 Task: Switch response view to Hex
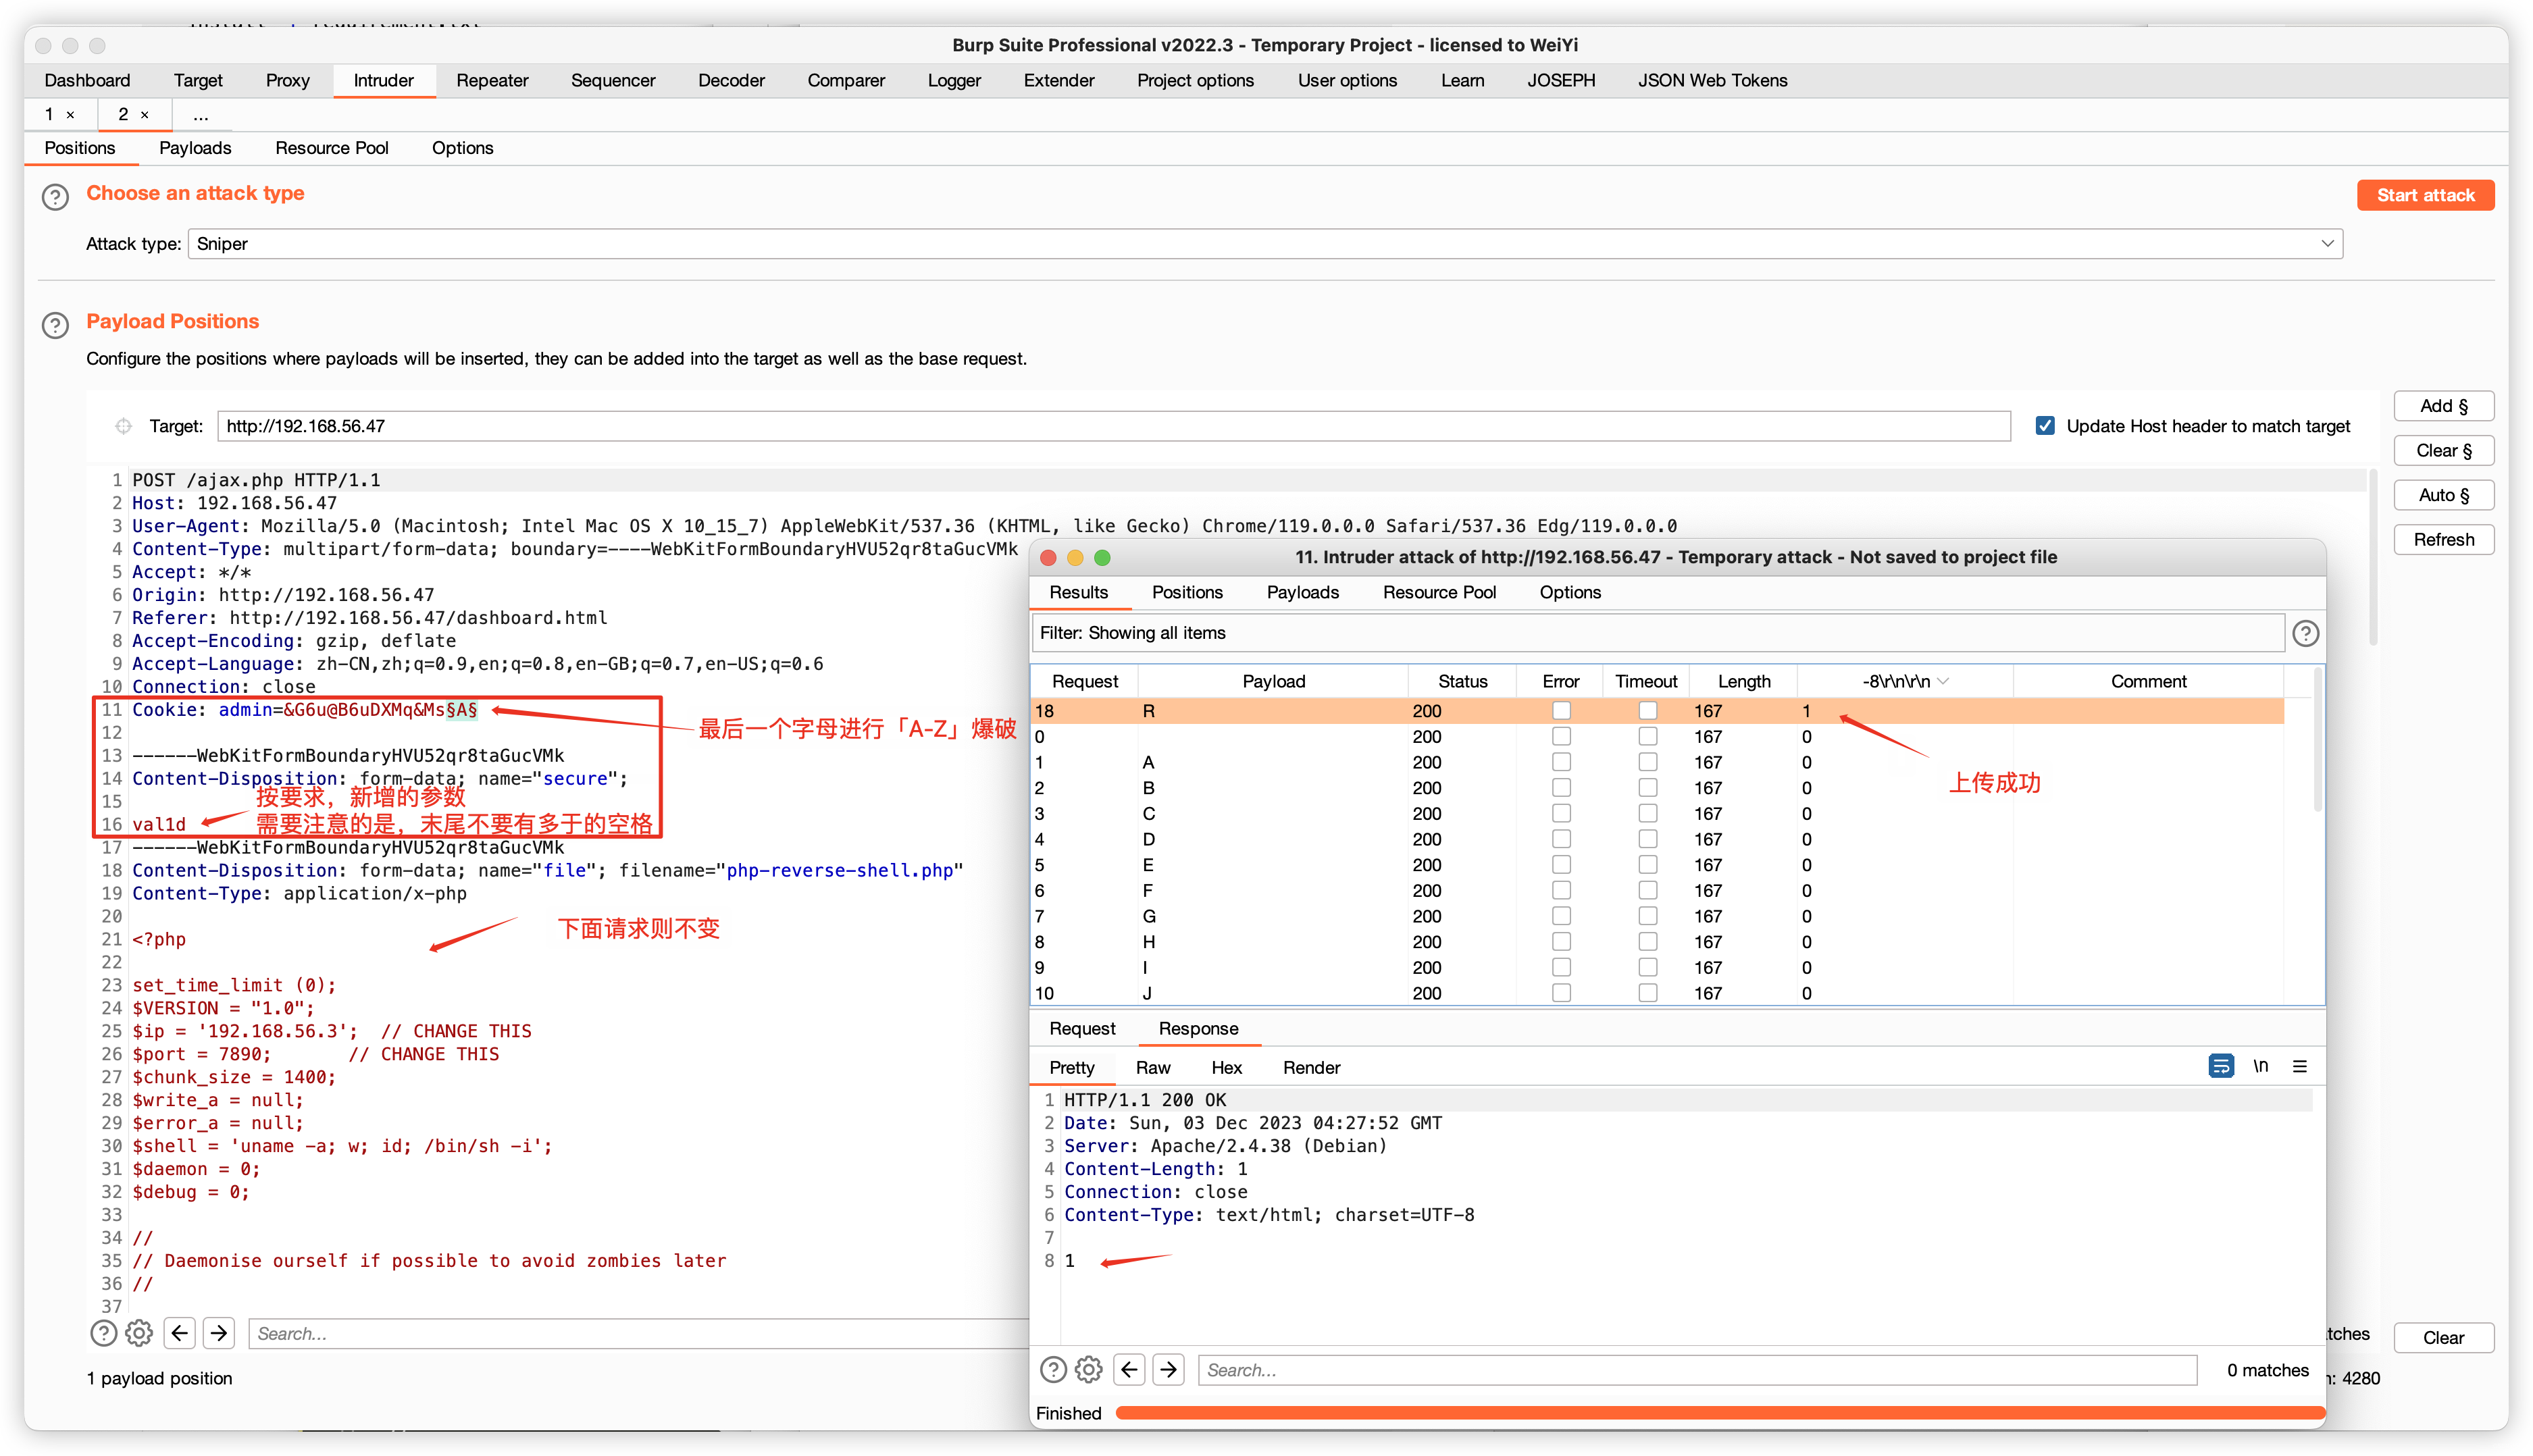[x=1226, y=1067]
